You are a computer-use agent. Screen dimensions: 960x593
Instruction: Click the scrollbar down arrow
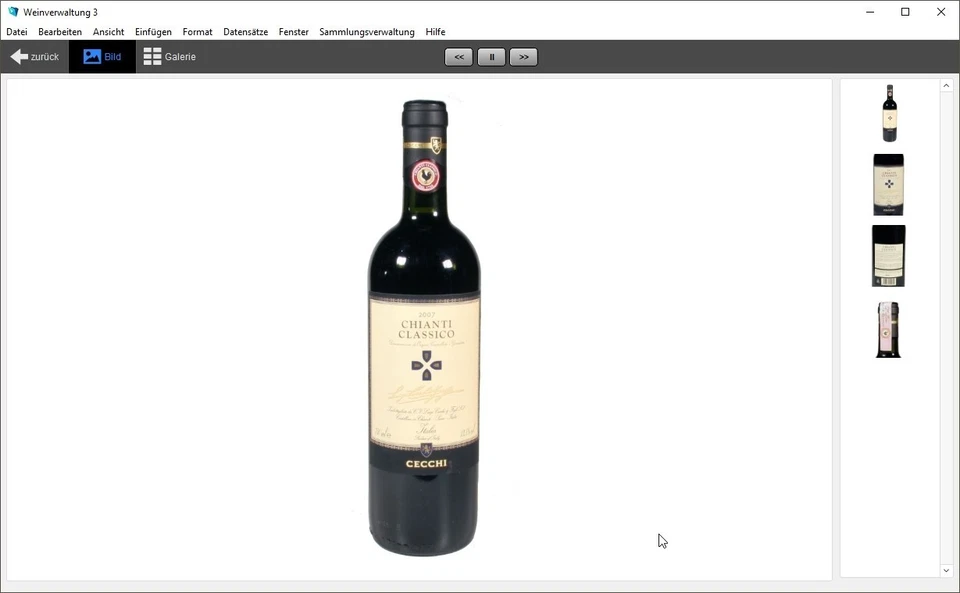[946, 572]
